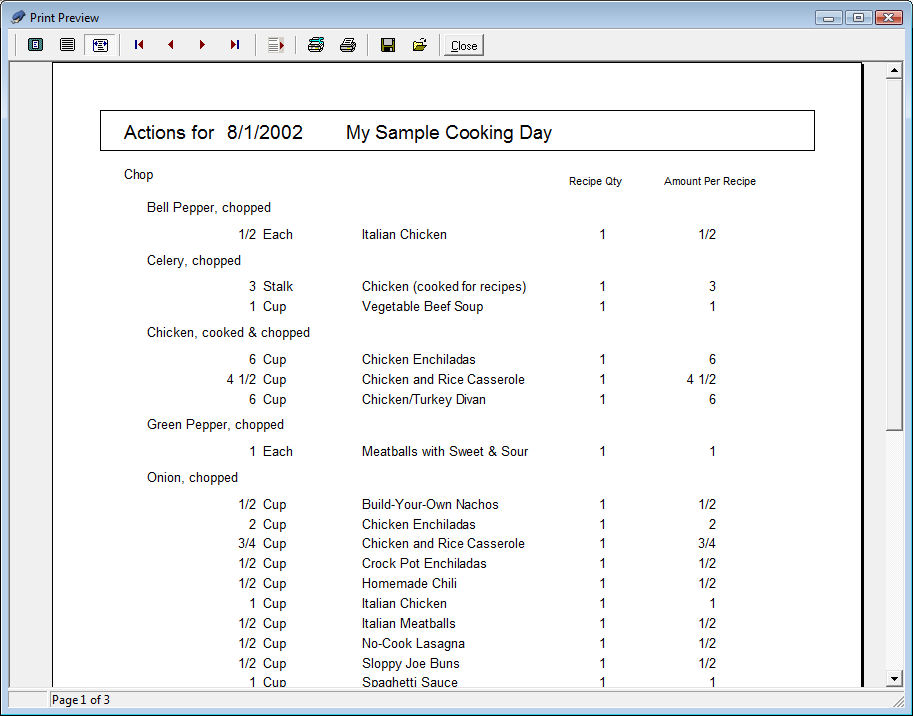Click the vertical scrollbar down arrow

[895, 679]
